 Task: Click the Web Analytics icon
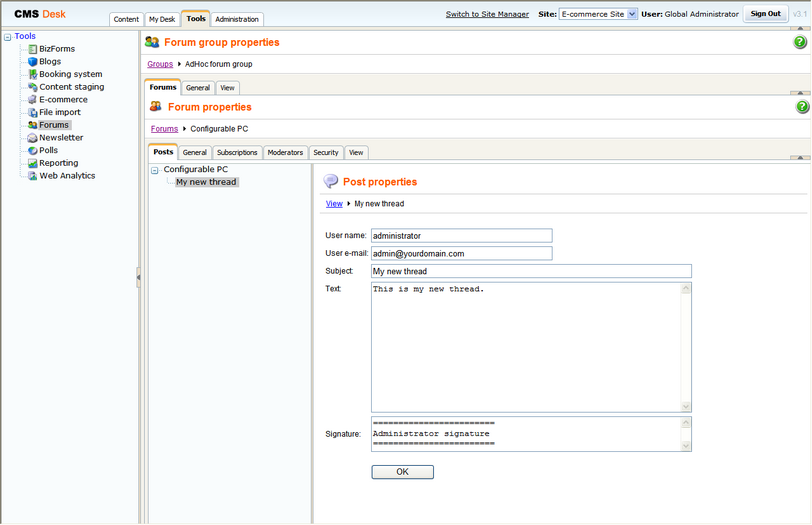(33, 176)
